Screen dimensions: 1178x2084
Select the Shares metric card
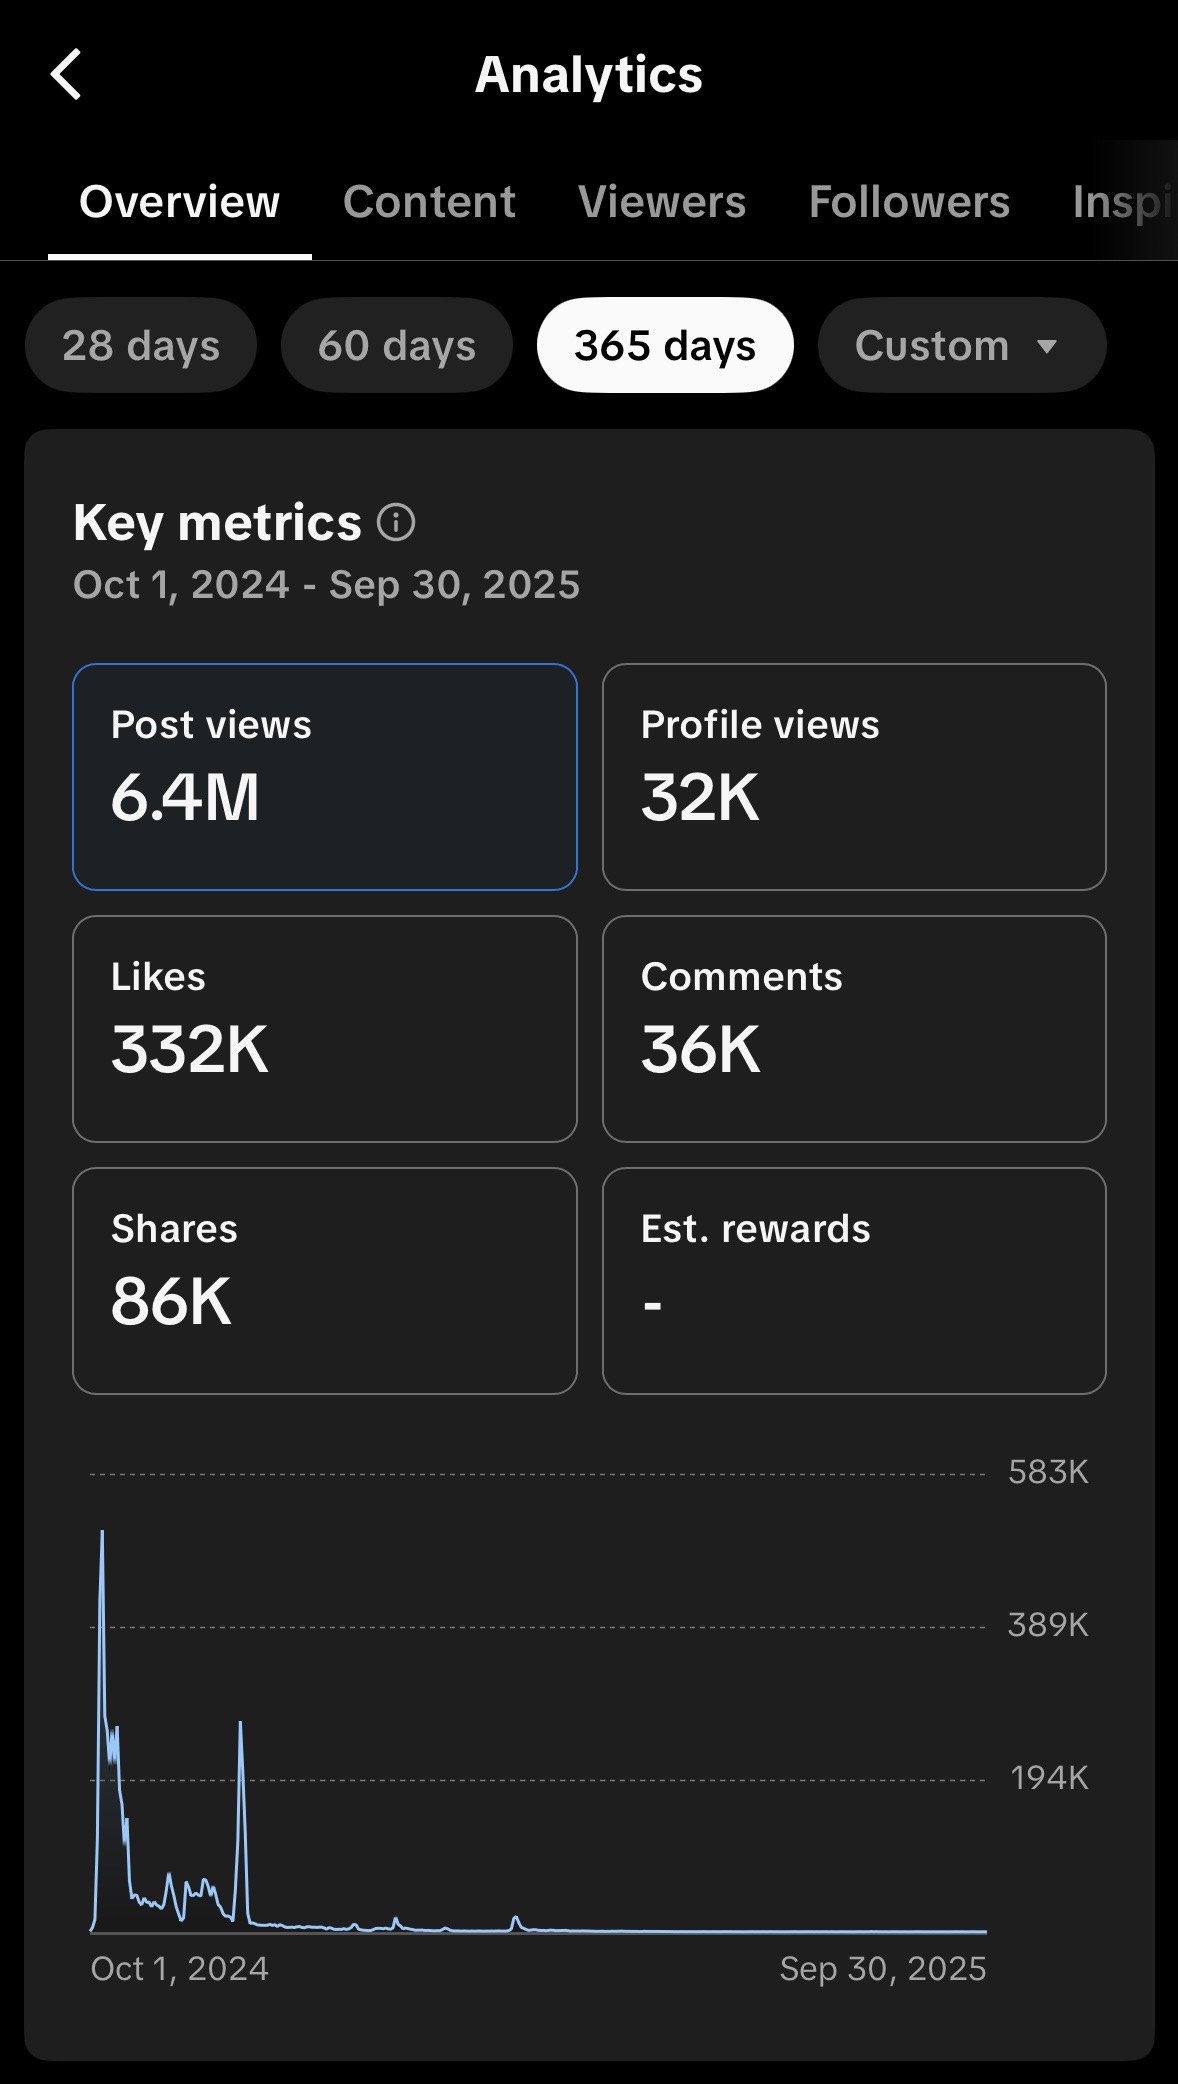(325, 1281)
